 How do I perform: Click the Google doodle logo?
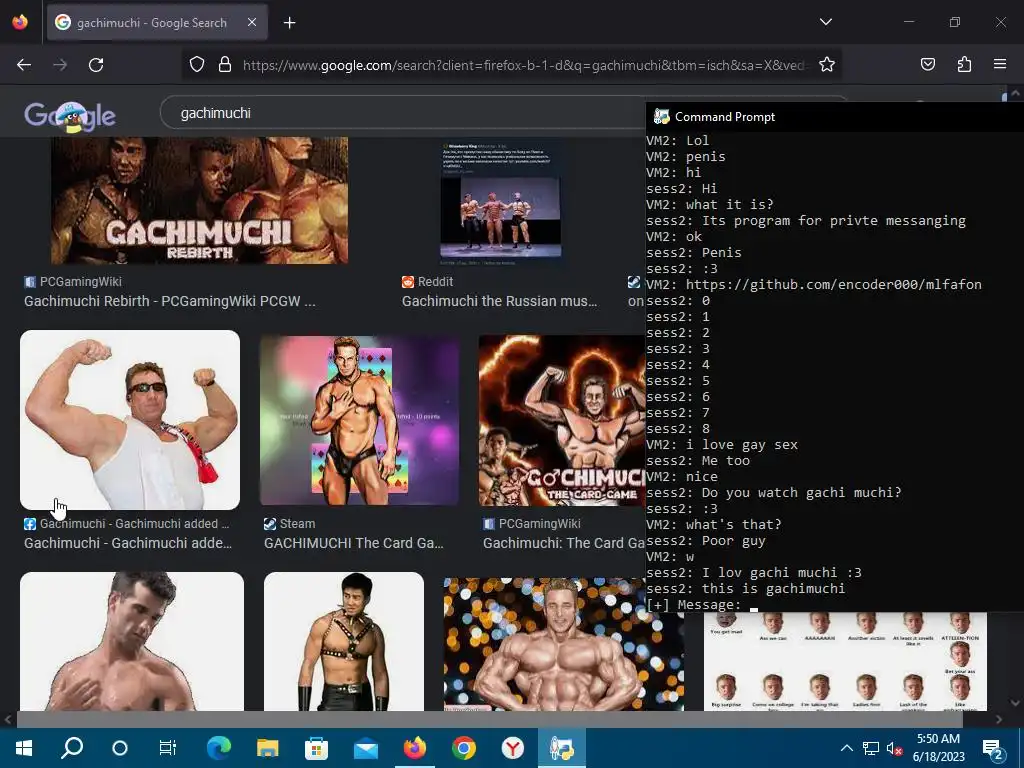click(x=70, y=116)
